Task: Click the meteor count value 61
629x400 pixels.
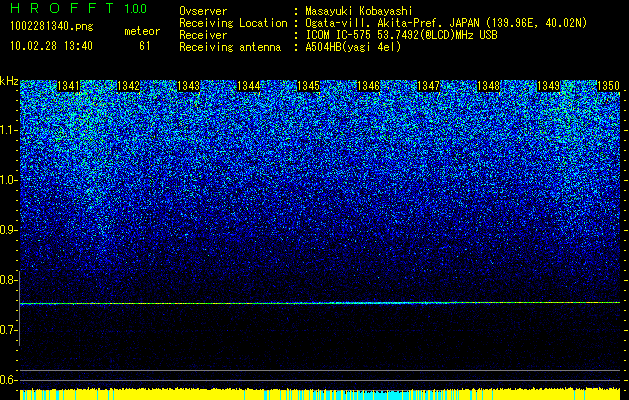Action: pos(145,46)
